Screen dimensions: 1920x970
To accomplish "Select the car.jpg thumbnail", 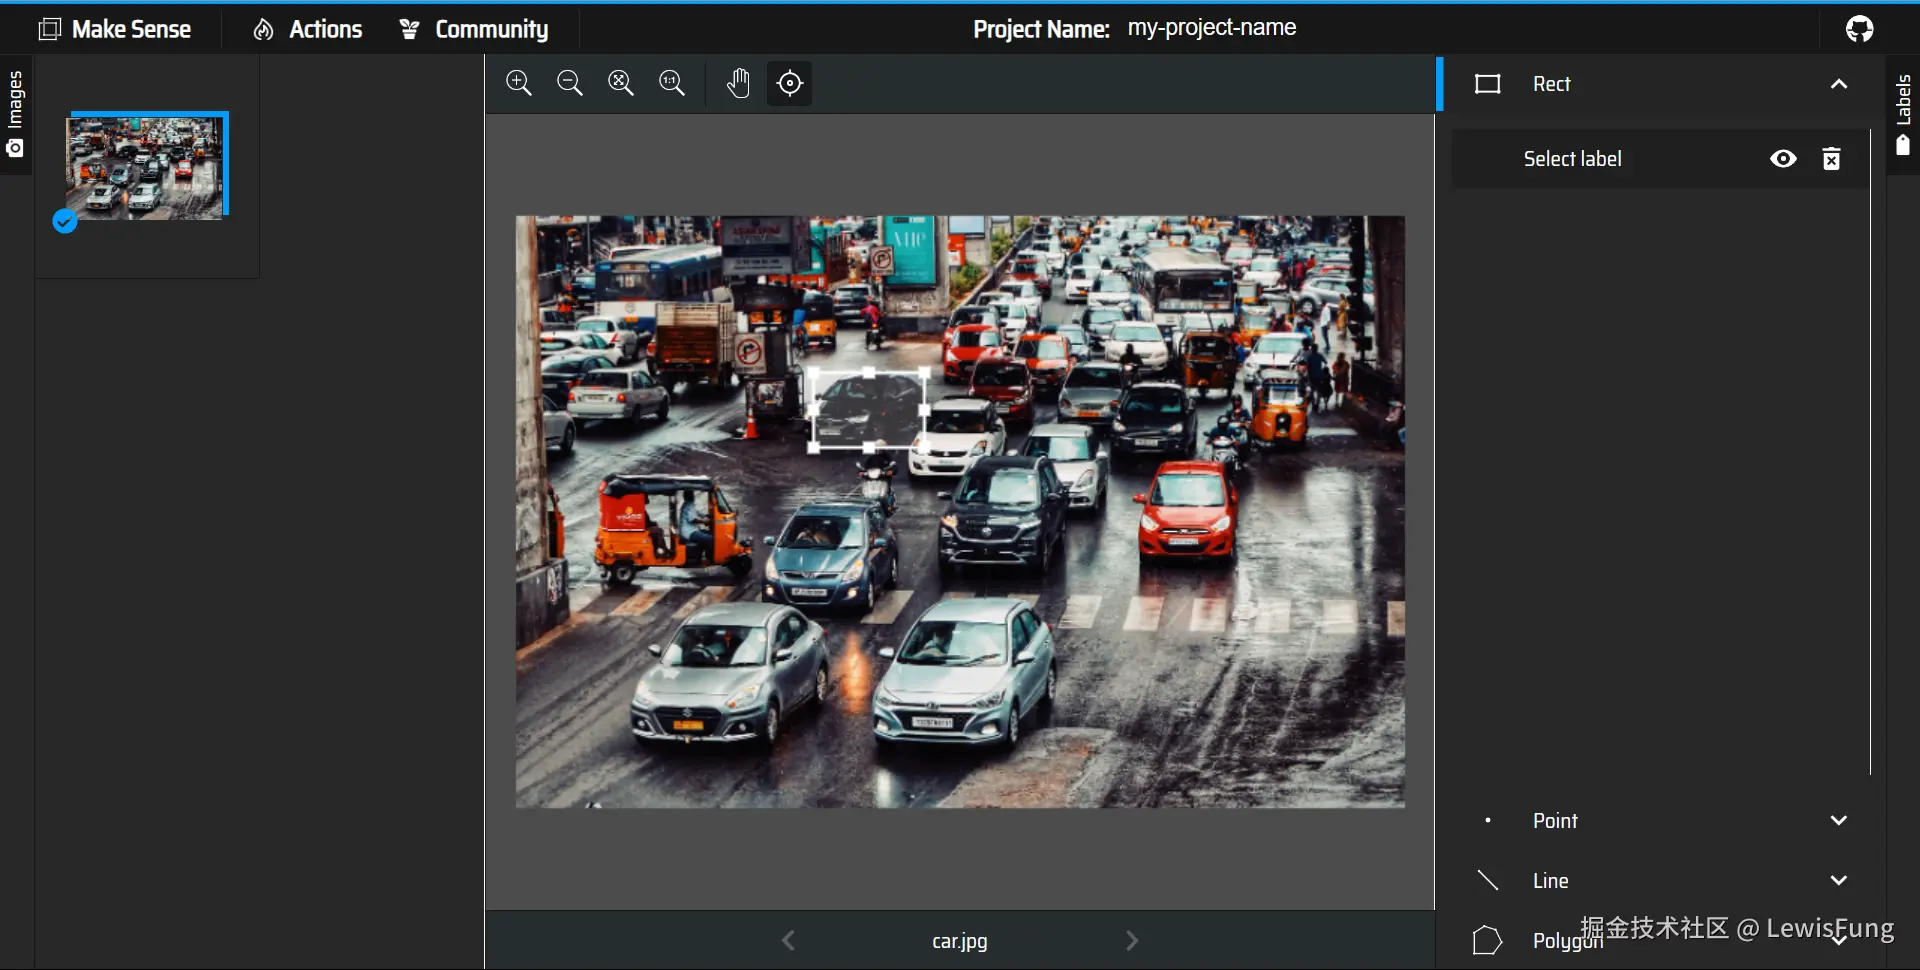I will pos(146,168).
